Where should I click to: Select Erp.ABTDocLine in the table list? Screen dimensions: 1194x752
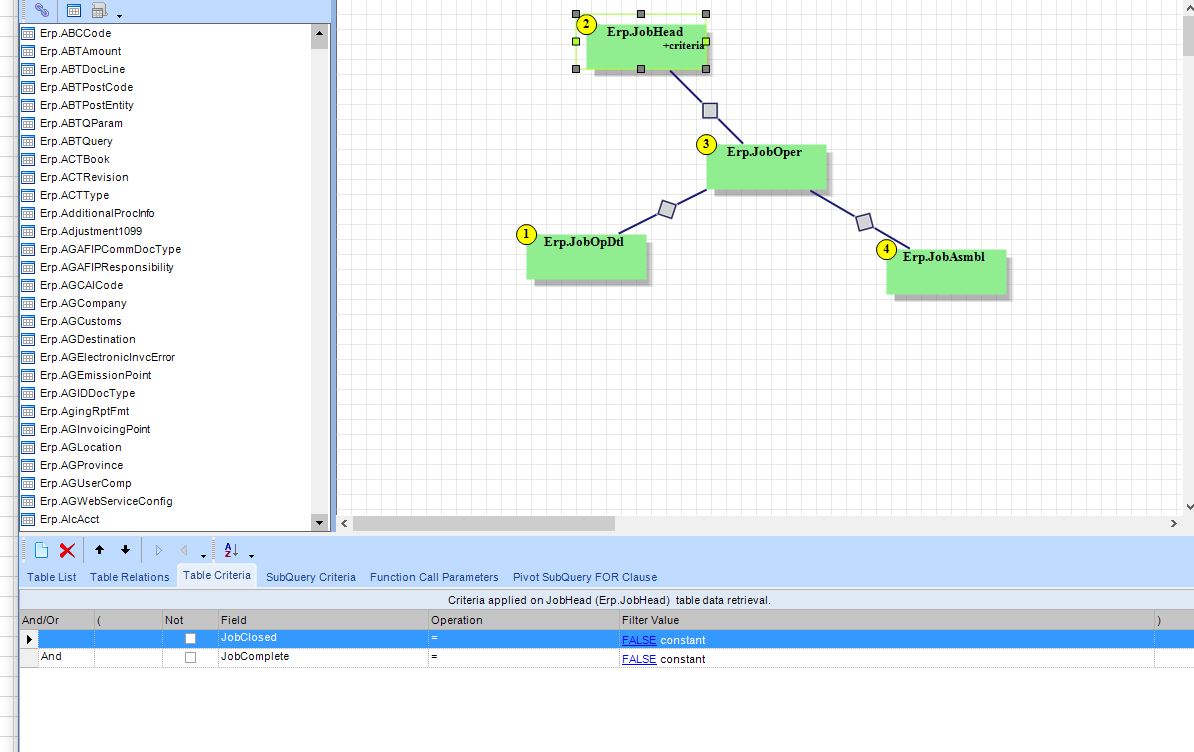coord(82,69)
